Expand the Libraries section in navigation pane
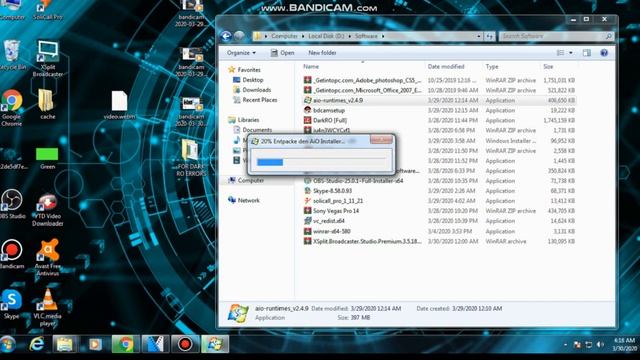The height and width of the screenshot is (360, 640). (x=244, y=120)
